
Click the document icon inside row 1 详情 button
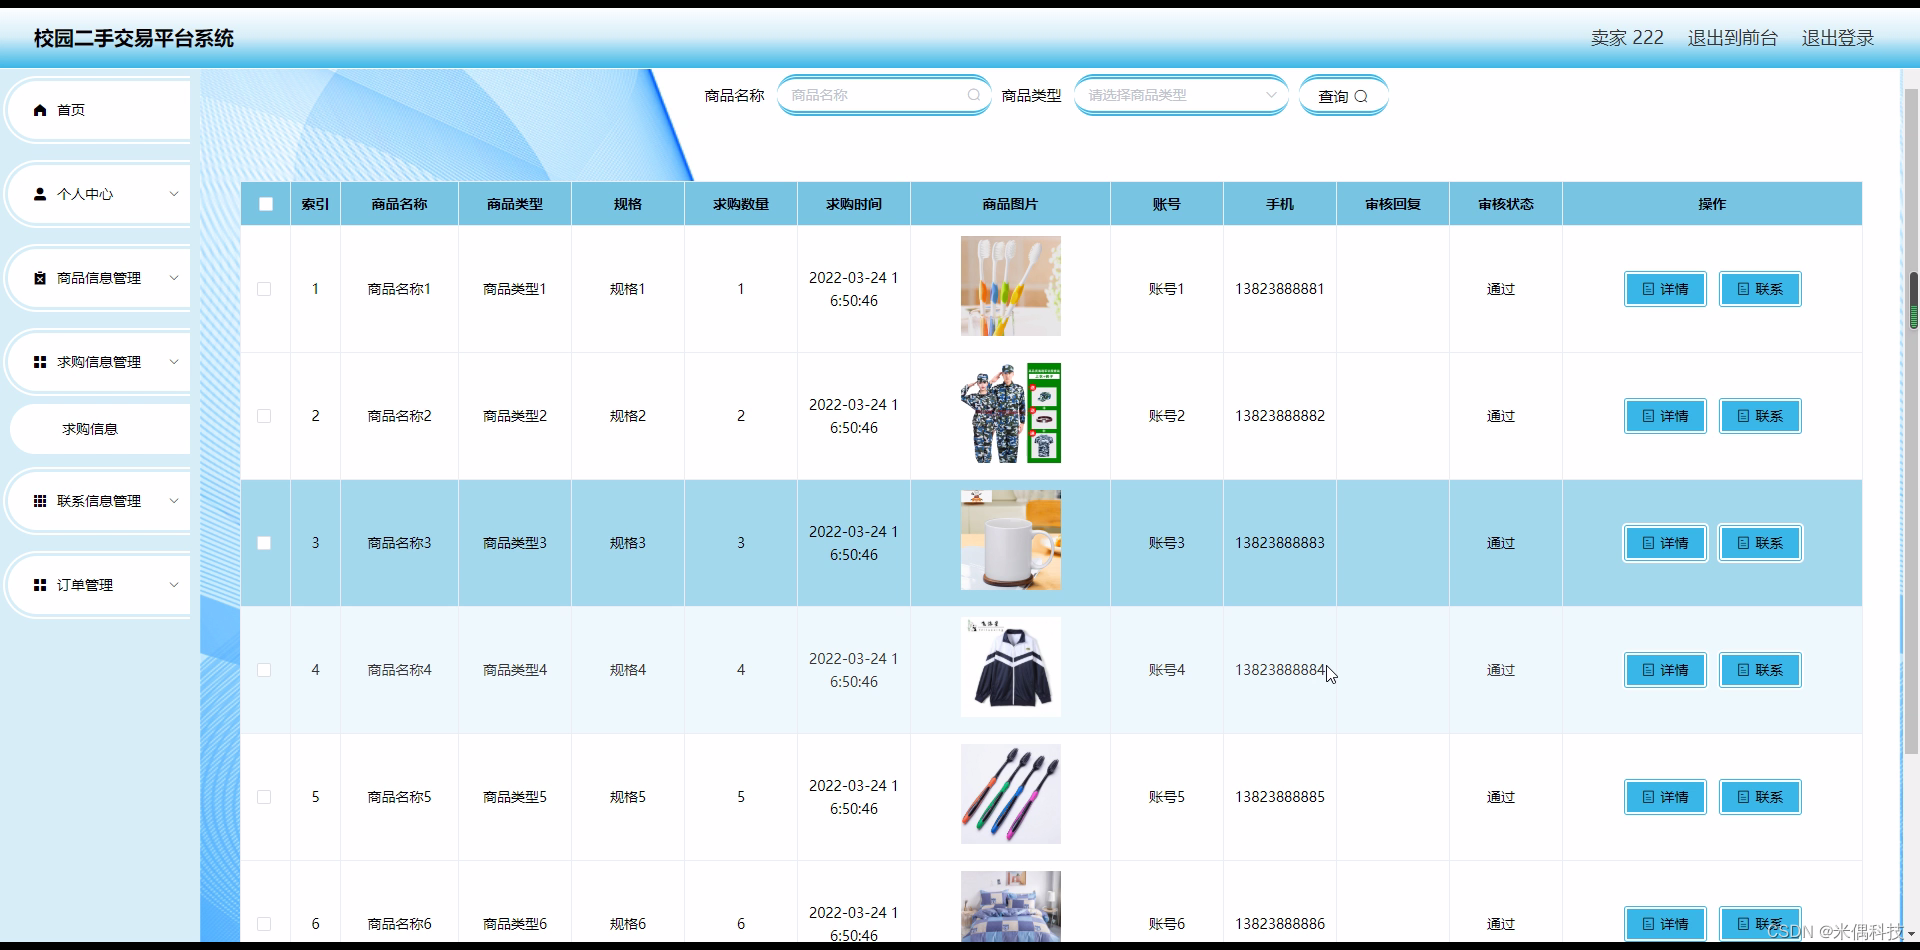tap(1648, 289)
